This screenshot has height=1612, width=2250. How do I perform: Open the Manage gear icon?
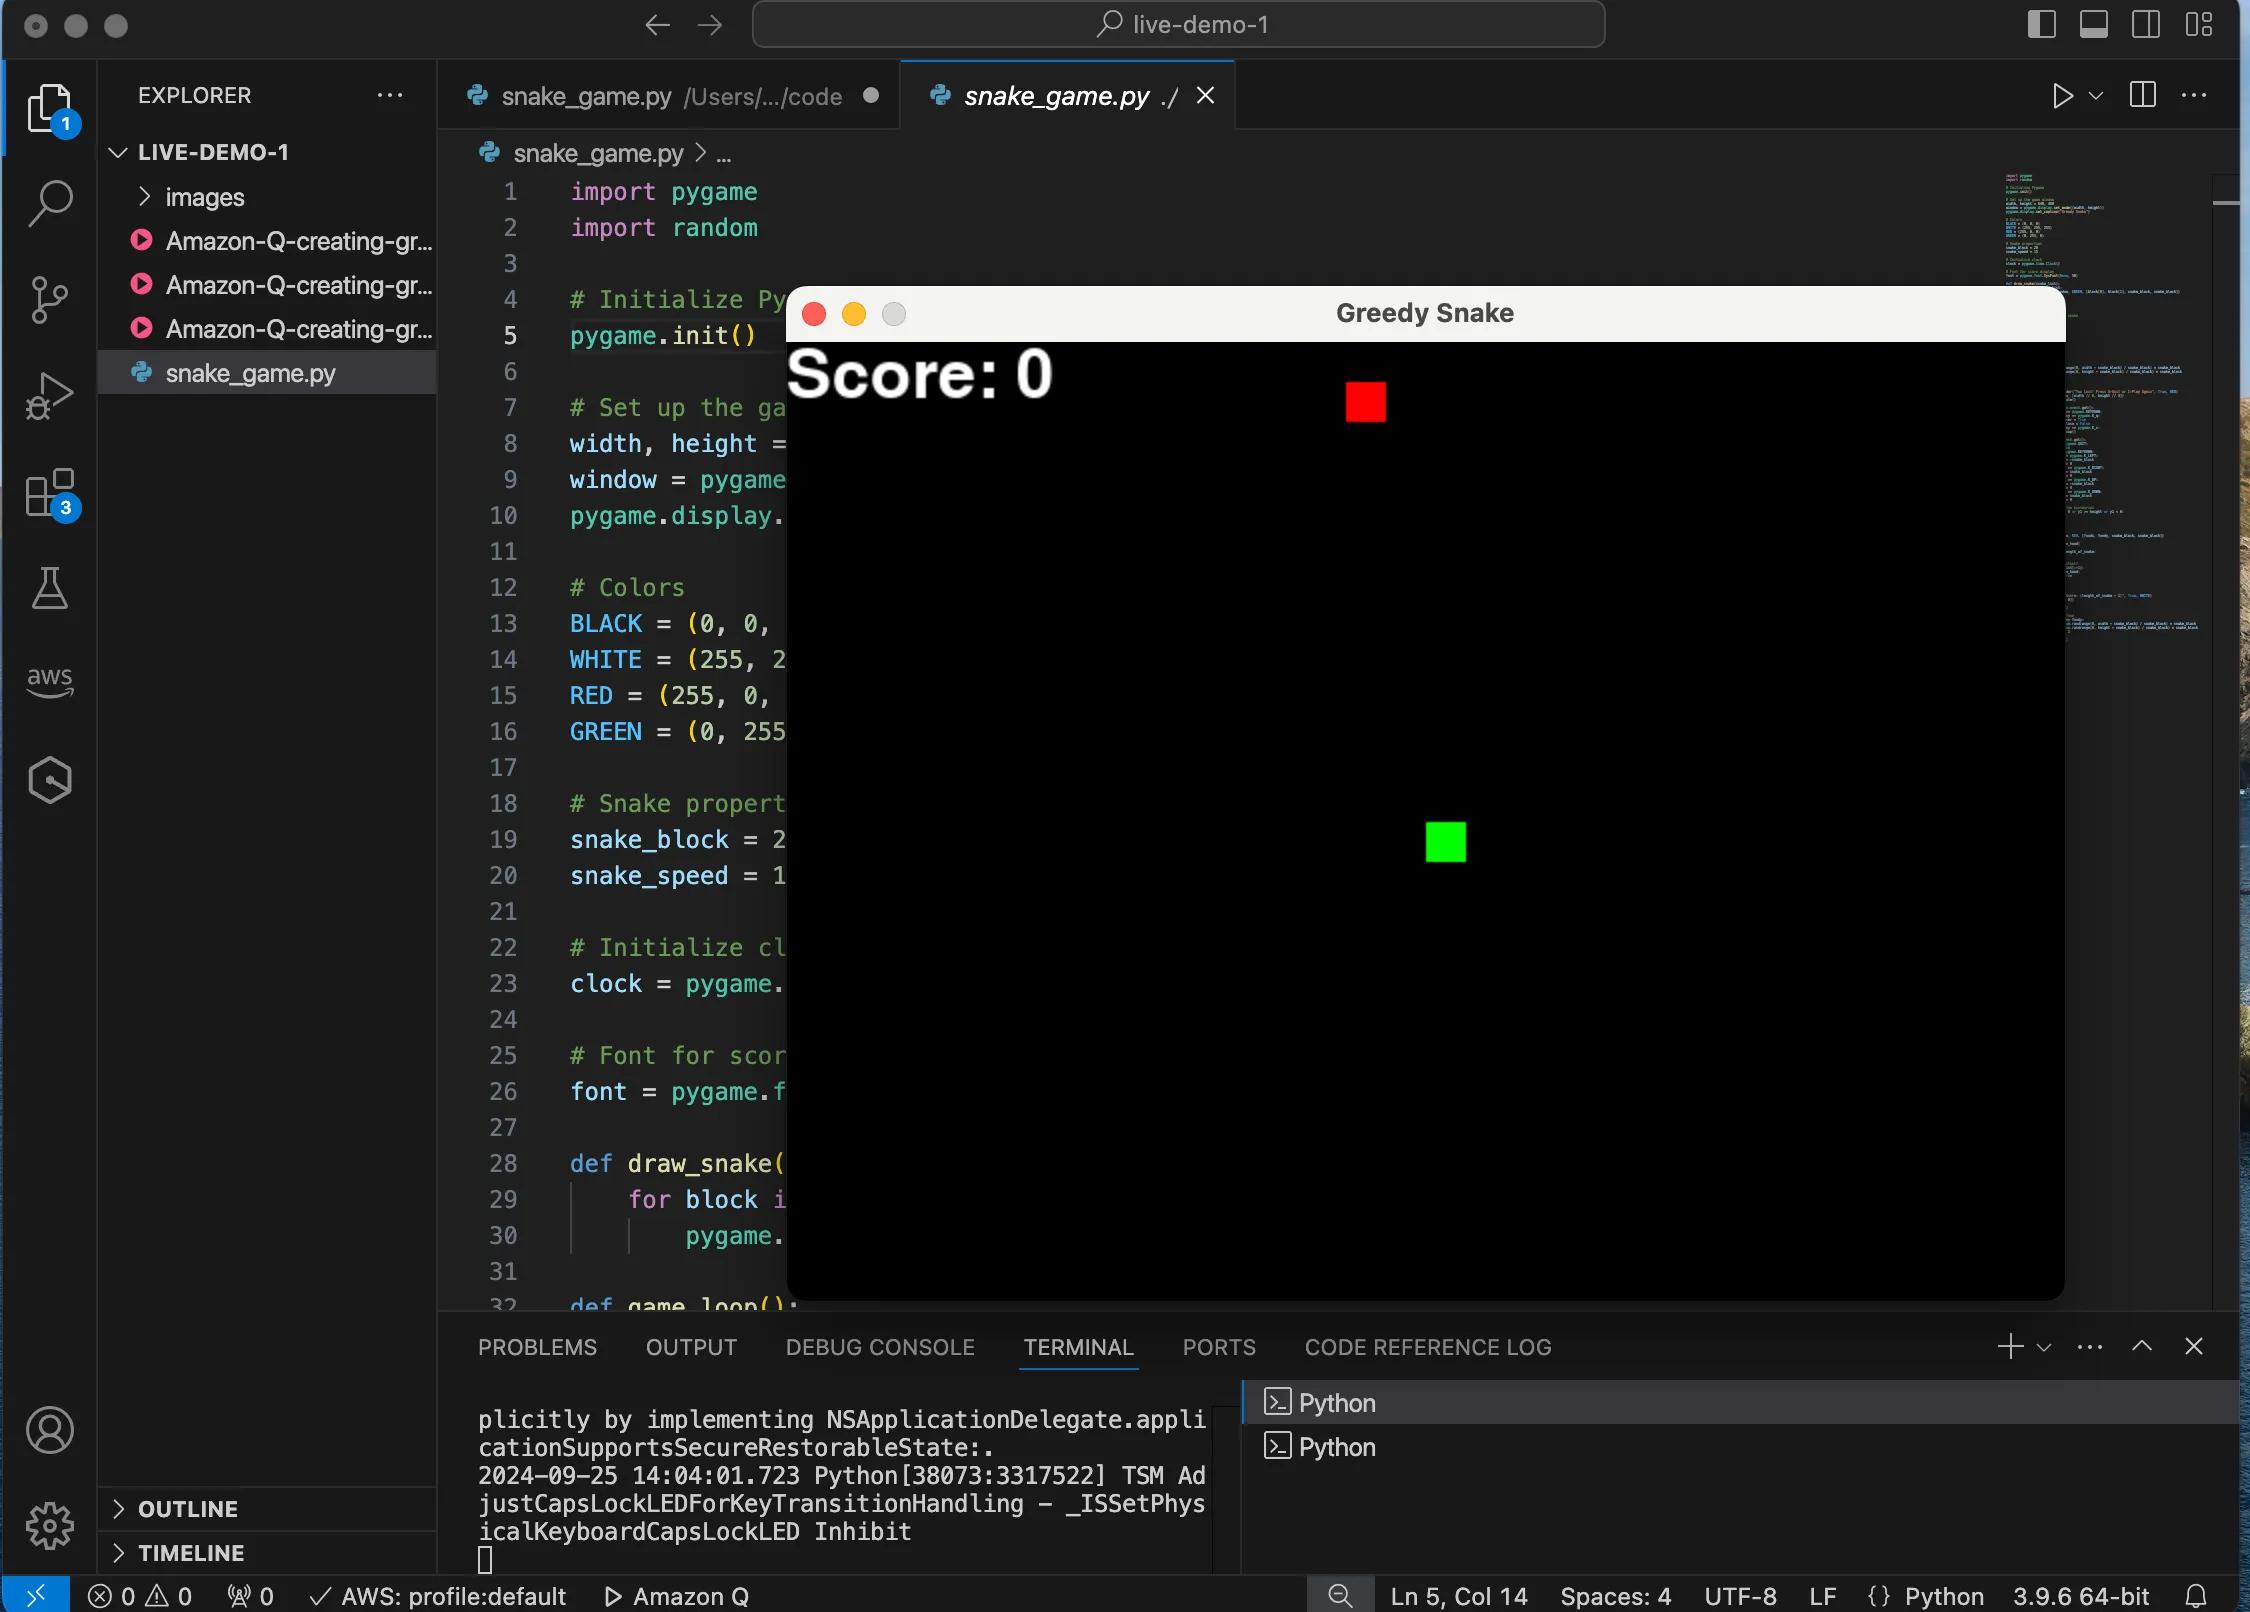[49, 1526]
